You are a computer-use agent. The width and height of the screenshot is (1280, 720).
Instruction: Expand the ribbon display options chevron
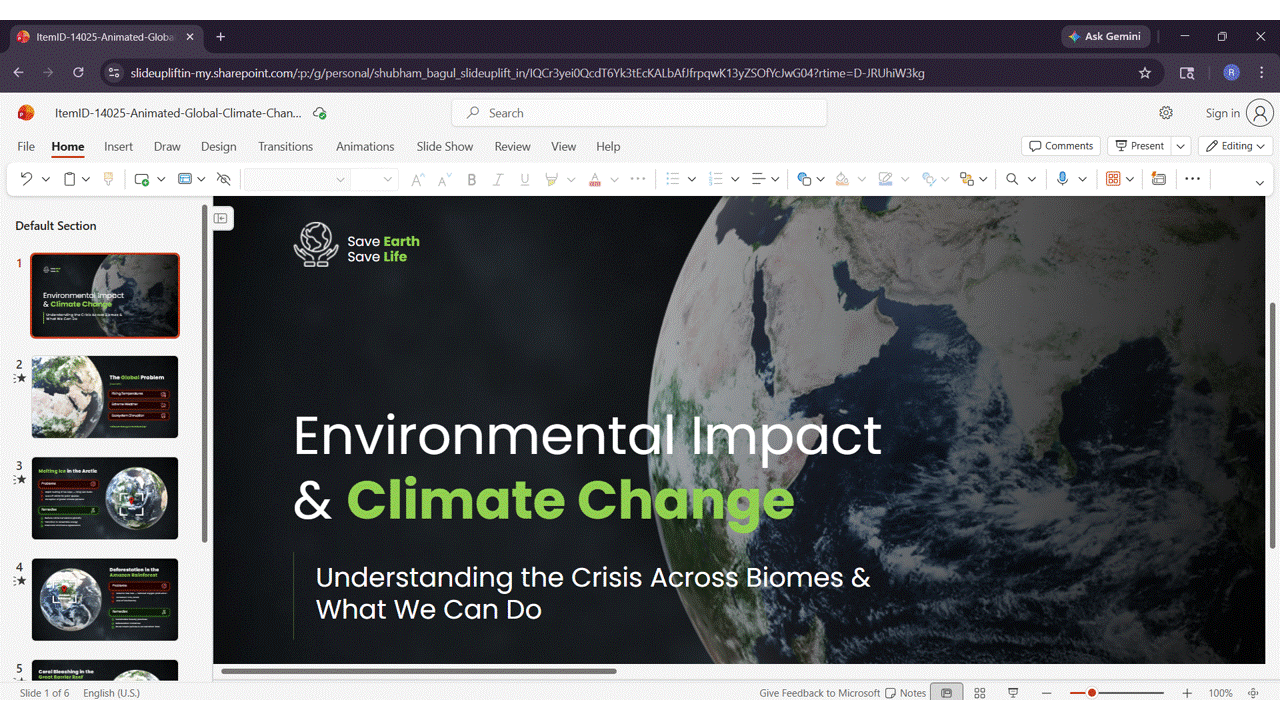pyautogui.click(x=1260, y=182)
